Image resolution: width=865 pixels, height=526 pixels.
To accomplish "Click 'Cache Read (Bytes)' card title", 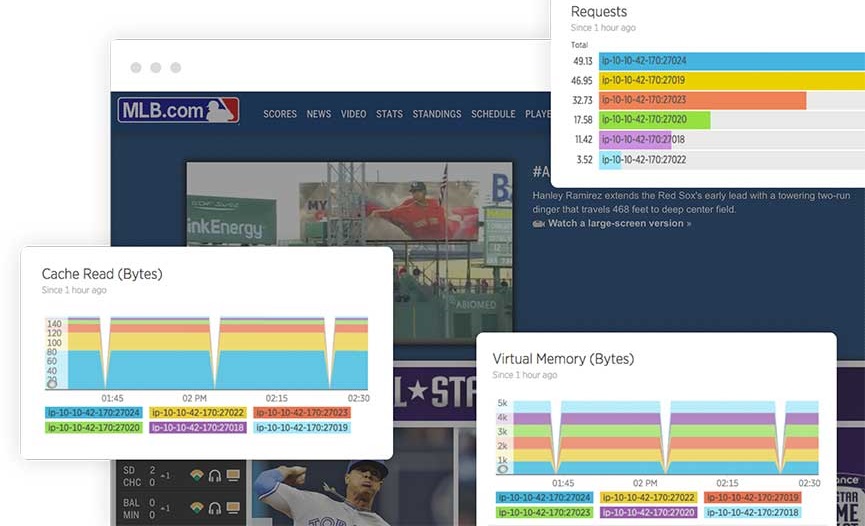I will pyautogui.click(x=102, y=274).
